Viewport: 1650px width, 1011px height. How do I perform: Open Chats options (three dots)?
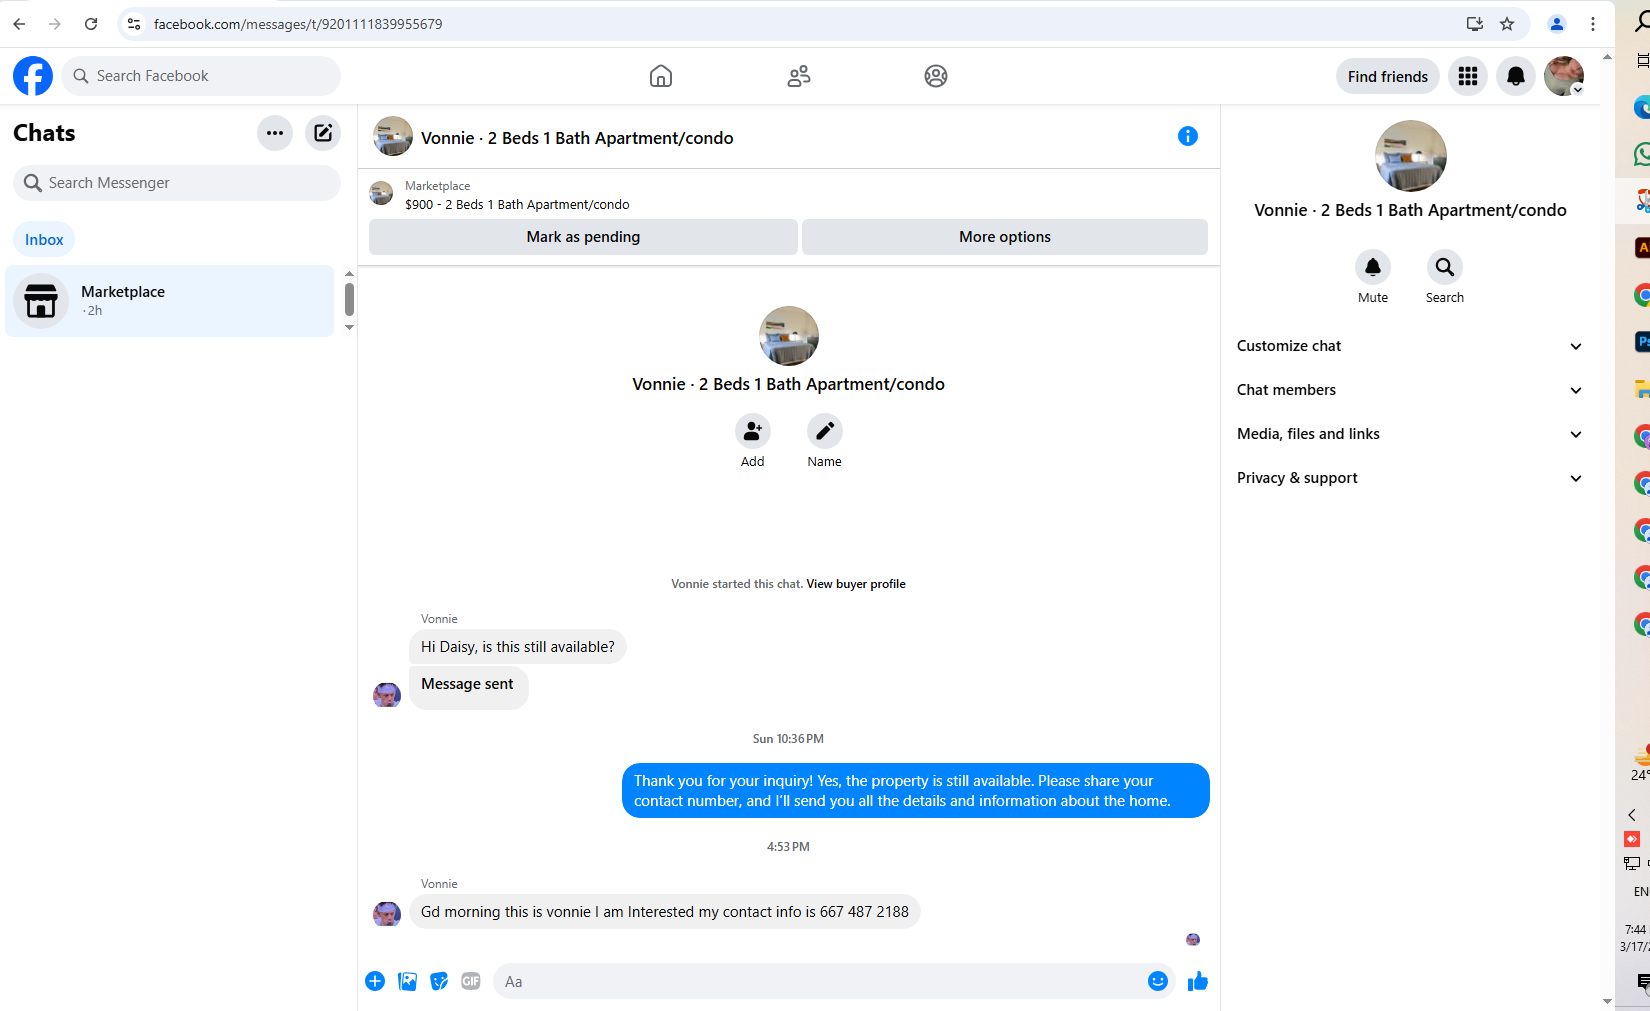pos(275,133)
